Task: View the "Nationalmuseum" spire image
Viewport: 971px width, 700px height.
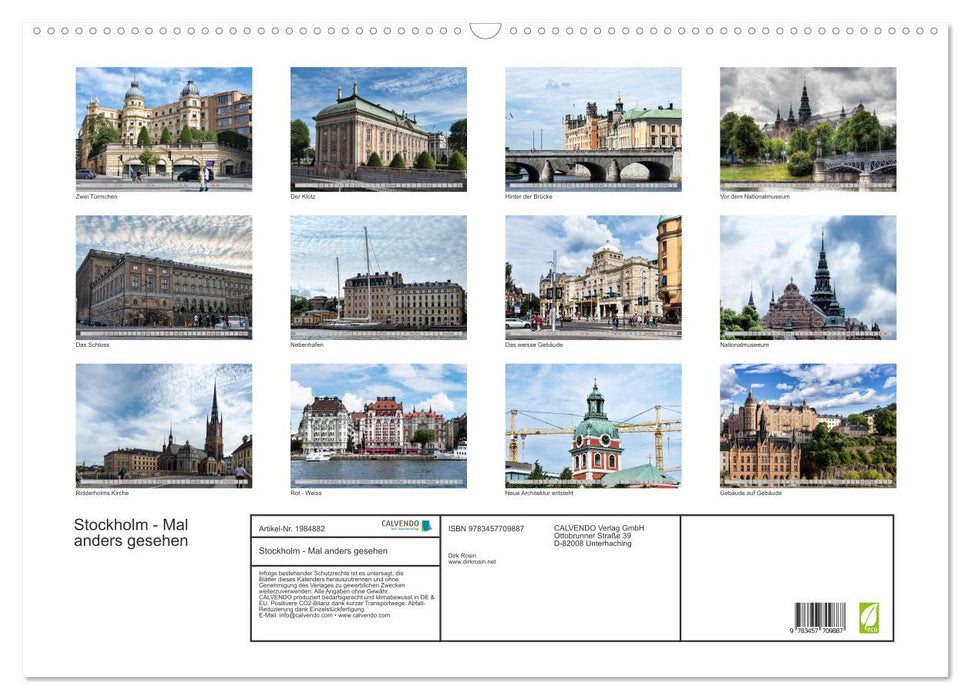Action: [x=807, y=277]
